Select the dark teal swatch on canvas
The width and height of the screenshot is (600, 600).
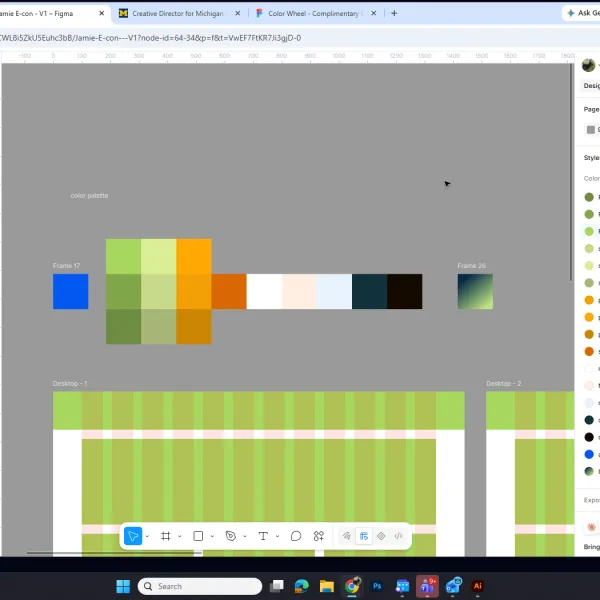pyautogui.click(x=370, y=291)
